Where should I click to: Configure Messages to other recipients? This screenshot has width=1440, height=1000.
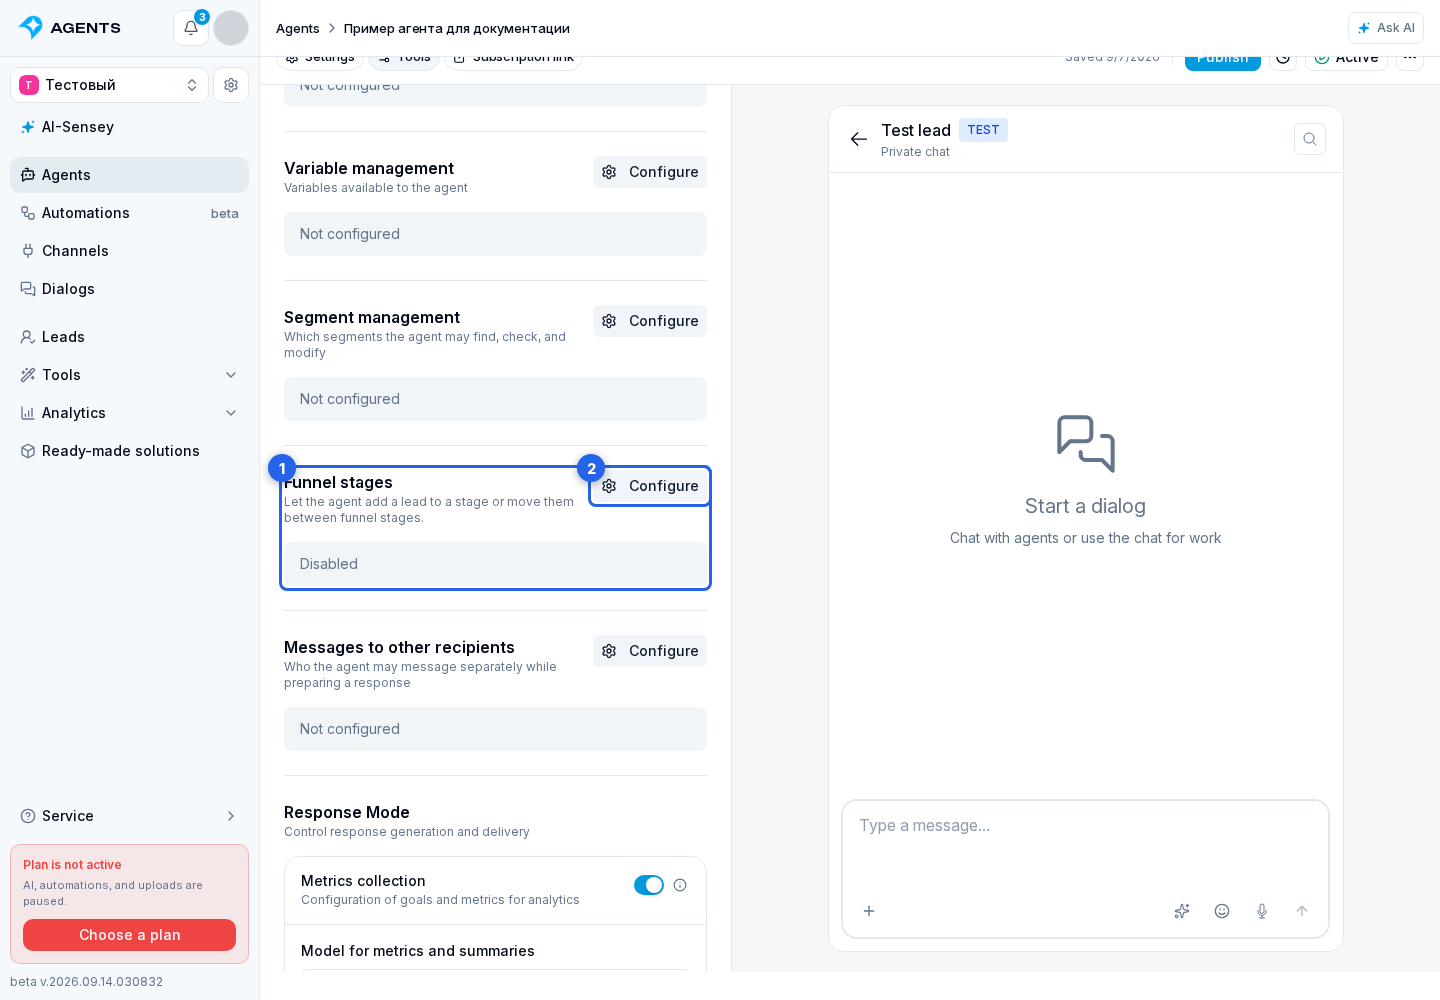point(650,651)
